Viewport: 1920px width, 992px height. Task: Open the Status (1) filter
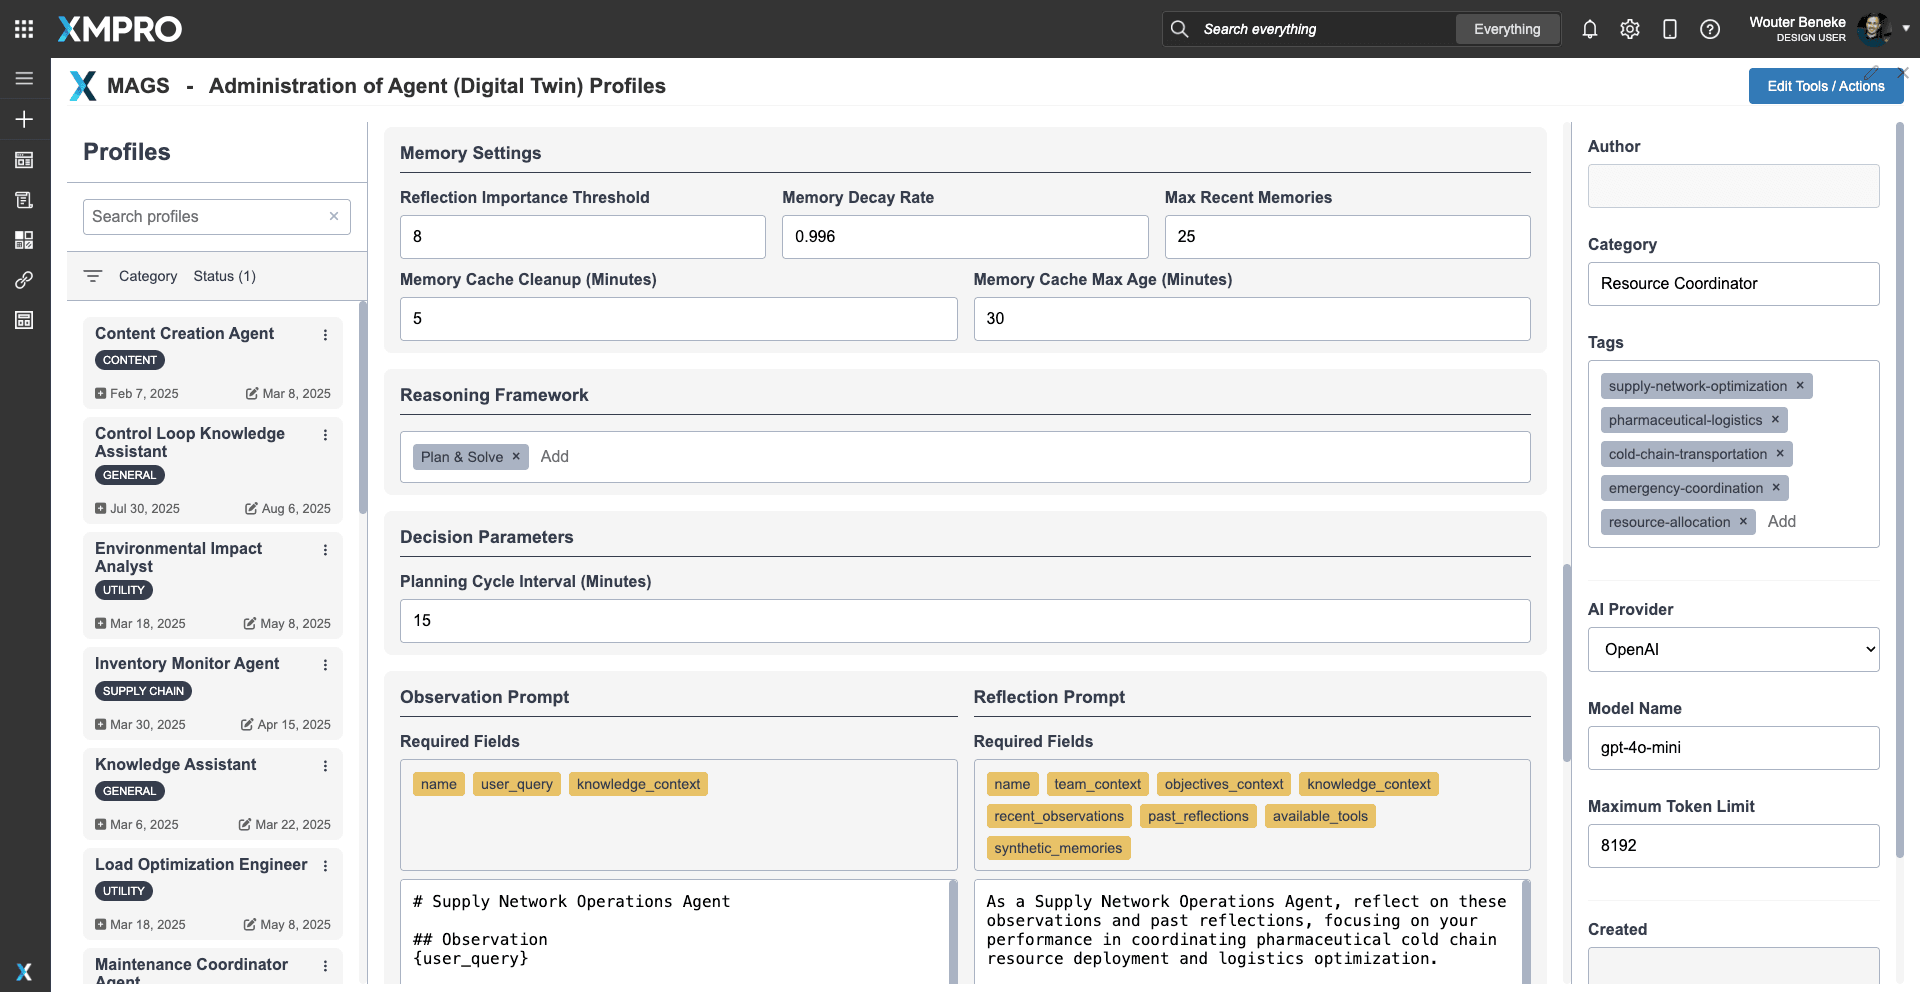224,276
